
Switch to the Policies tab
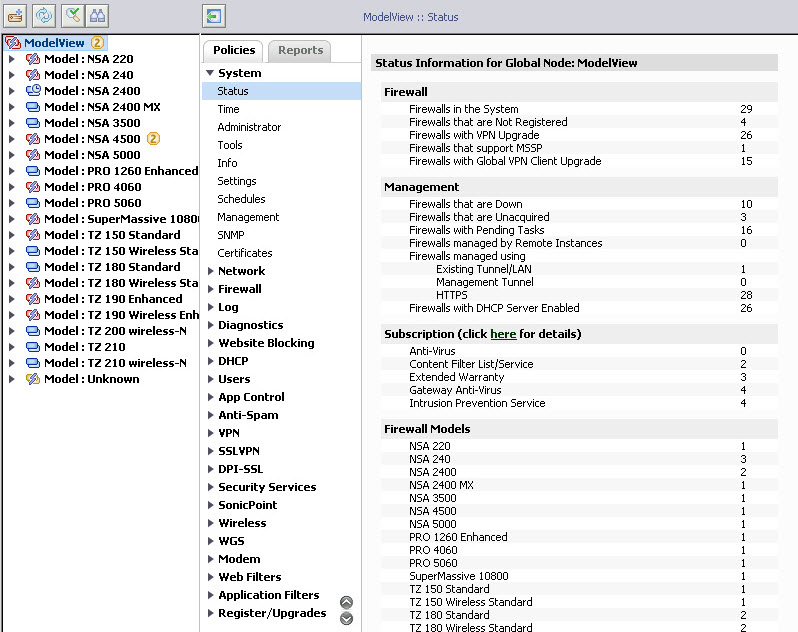234,50
